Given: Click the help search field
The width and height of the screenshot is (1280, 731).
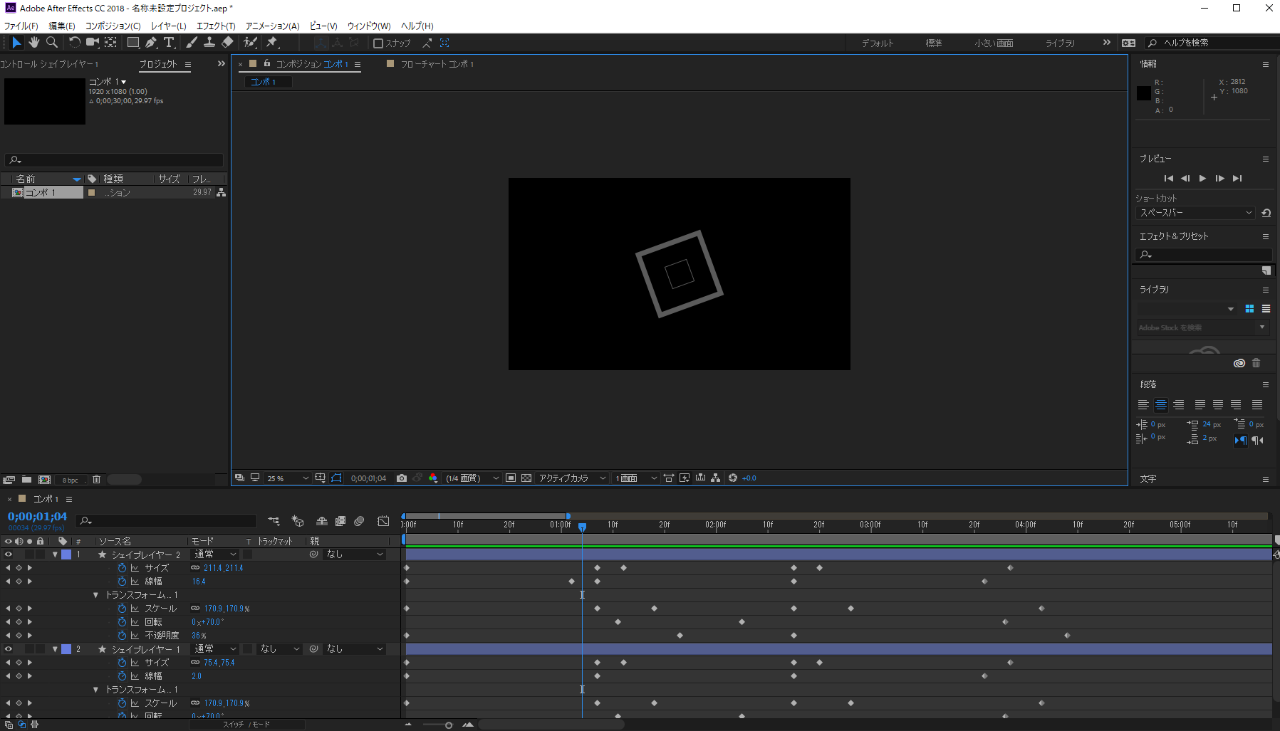Looking at the screenshot, I should tap(1210, 43).
